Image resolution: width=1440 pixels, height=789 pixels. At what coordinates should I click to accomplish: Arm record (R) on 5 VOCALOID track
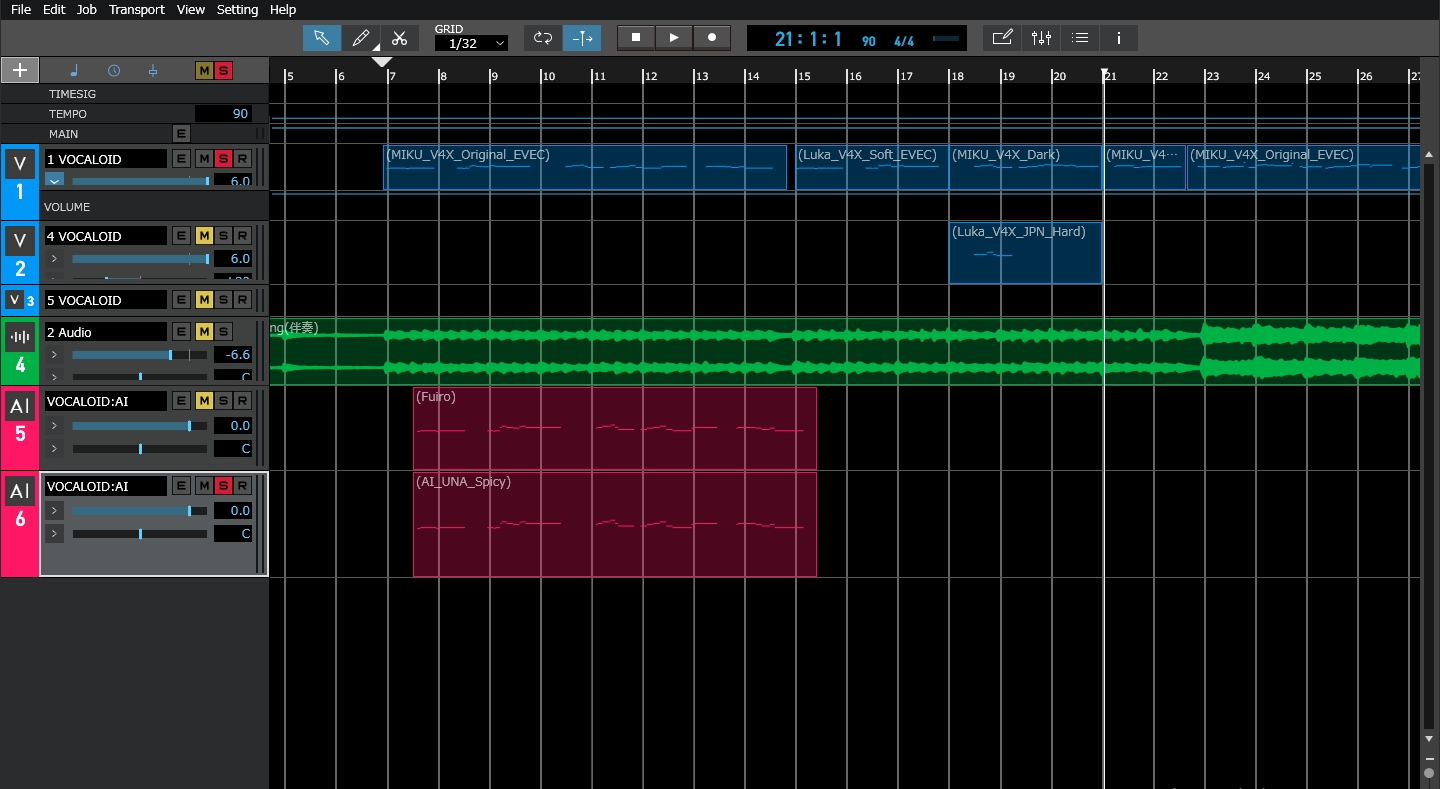241,300
